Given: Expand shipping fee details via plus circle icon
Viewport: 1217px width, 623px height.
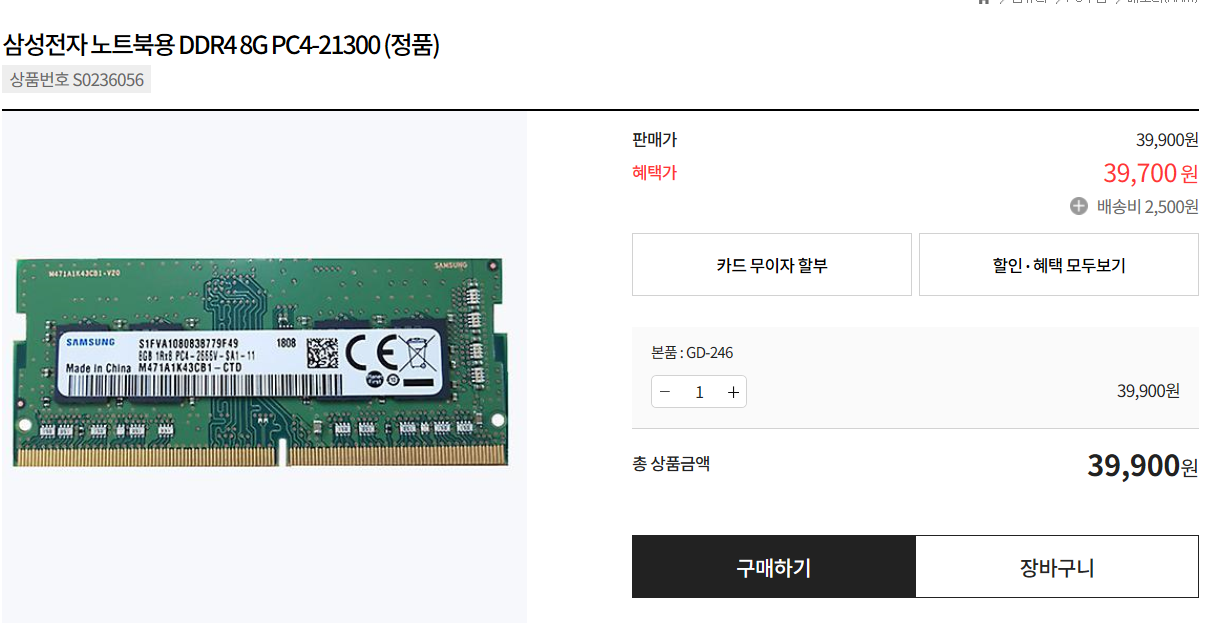Looking at the screenshot, I should (1078, 206).
